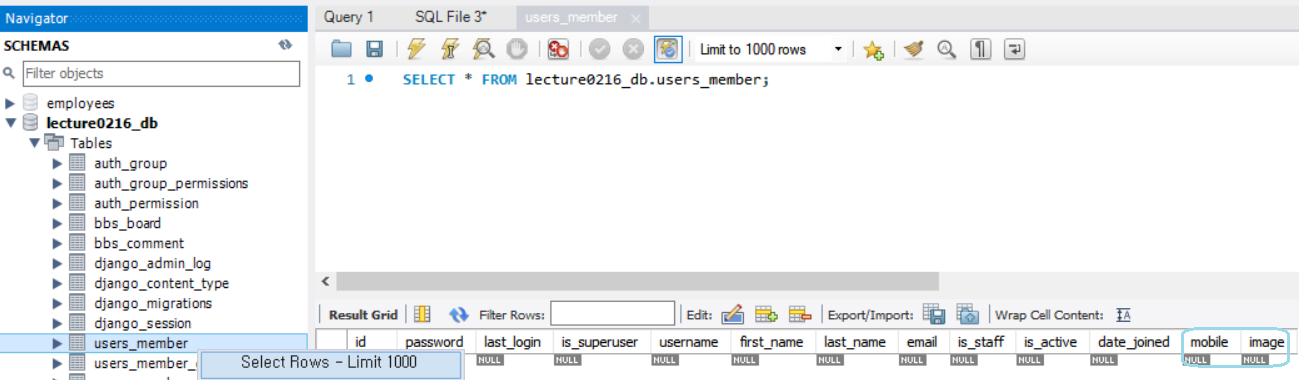Expand the auth_group_permissions table
The image size is (1299, 380).
(x=58, y=183)
